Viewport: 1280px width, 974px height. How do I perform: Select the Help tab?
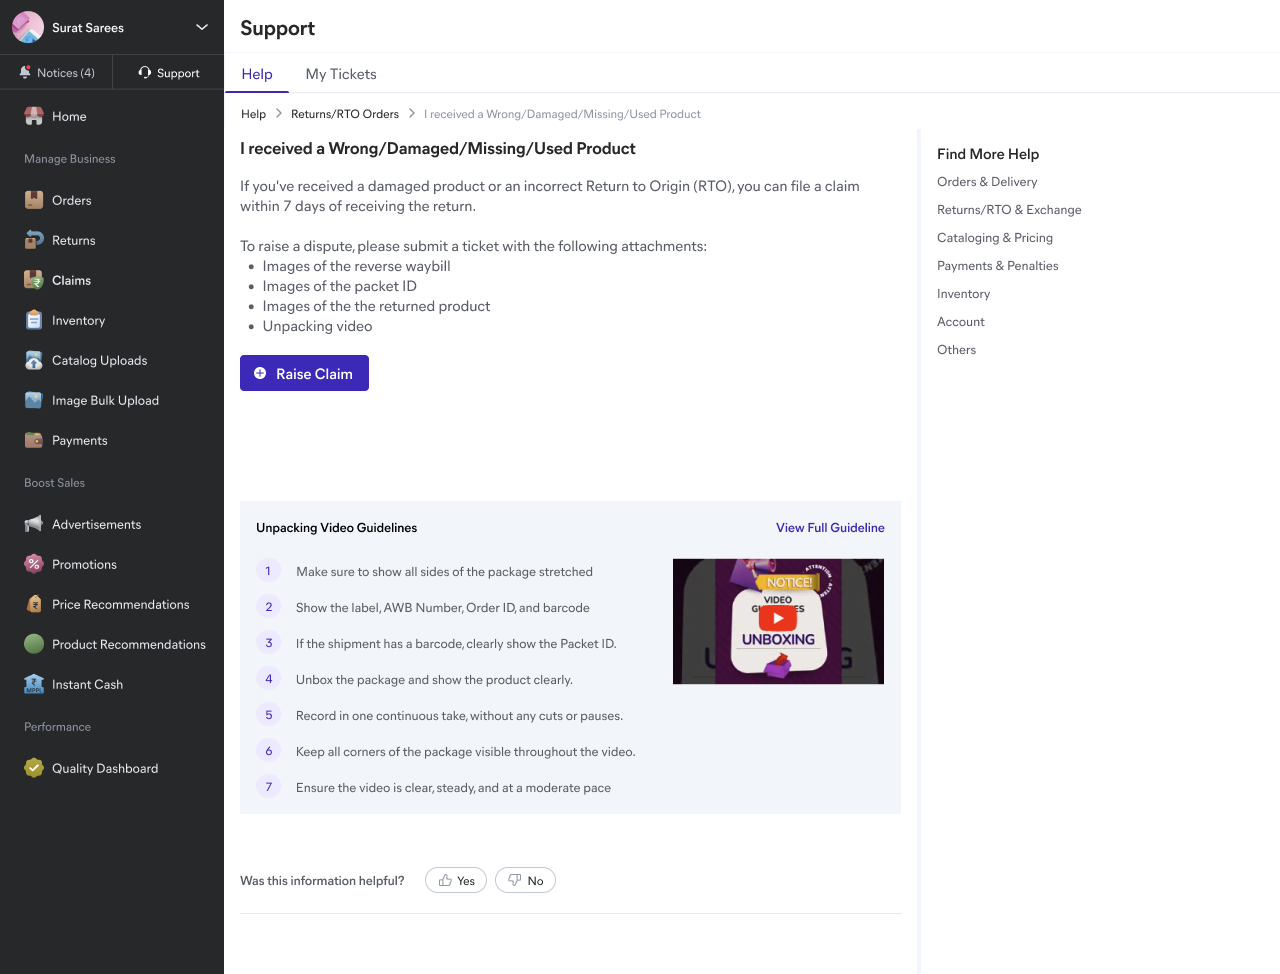257,74
